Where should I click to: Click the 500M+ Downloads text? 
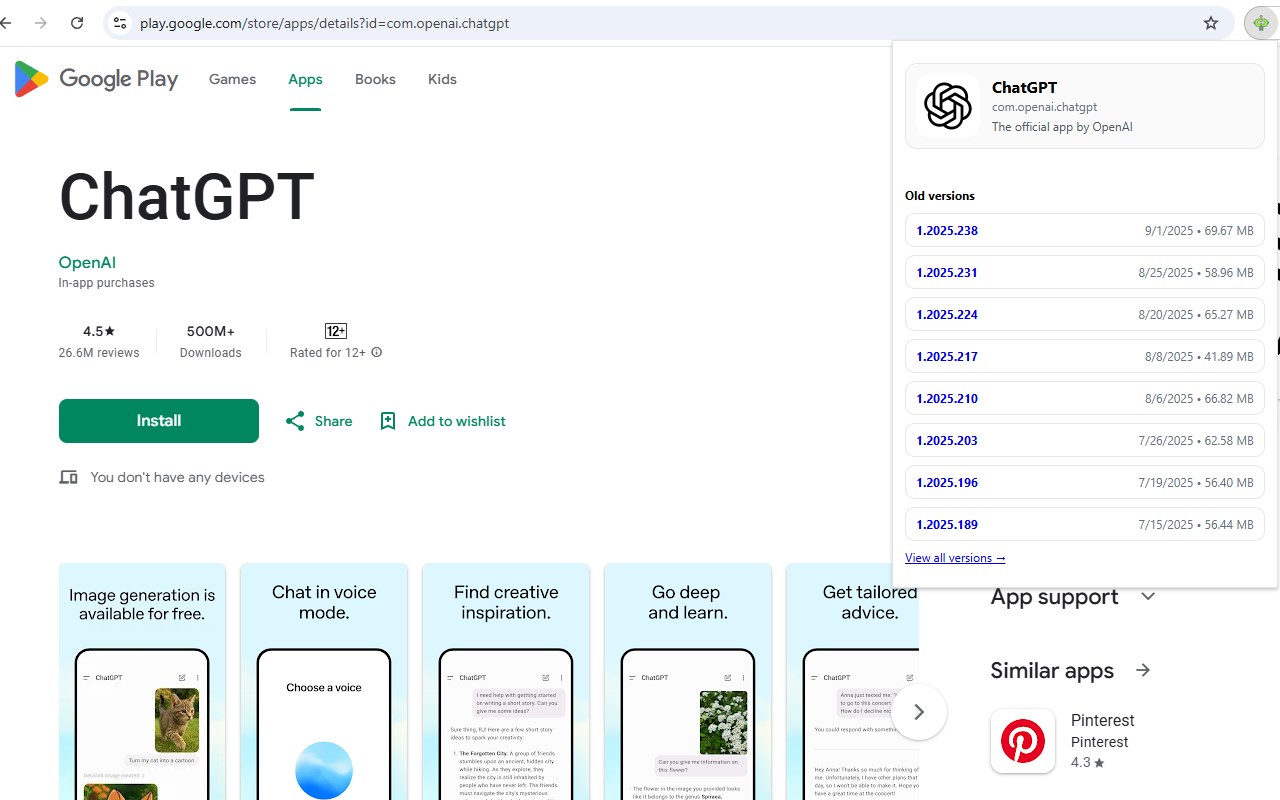(210, 341)
